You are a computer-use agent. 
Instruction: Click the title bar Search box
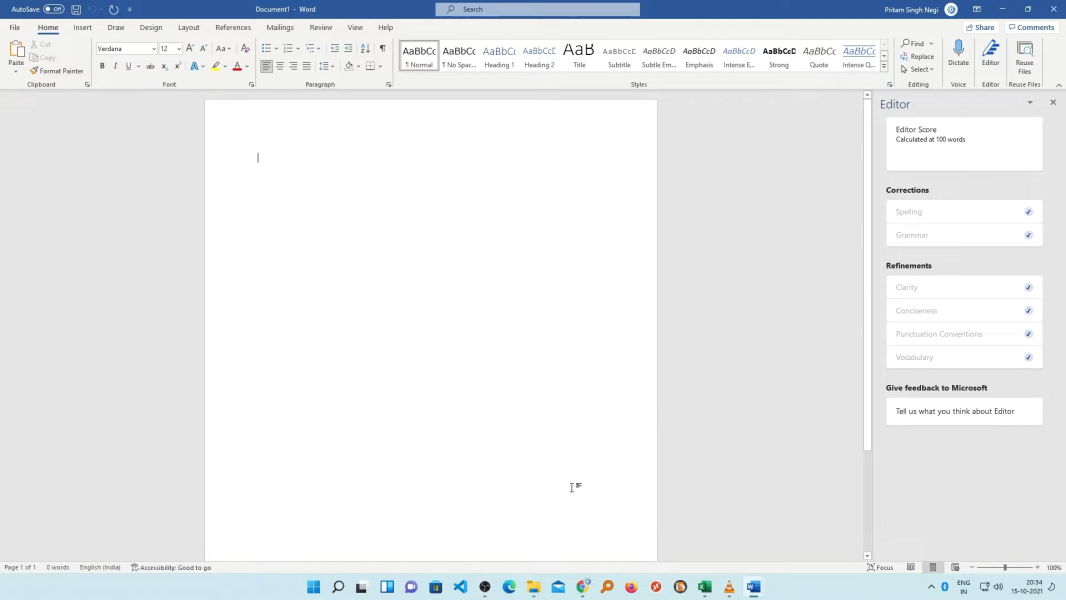pyautogui.click(x=537, y=10)
